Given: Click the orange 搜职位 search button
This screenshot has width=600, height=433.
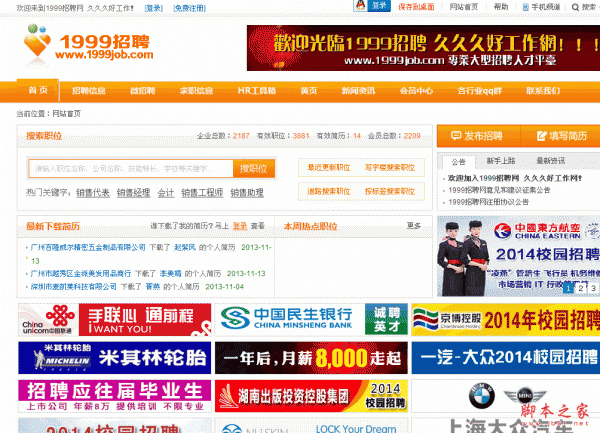Looking at the screenshot, I should 254,169.
